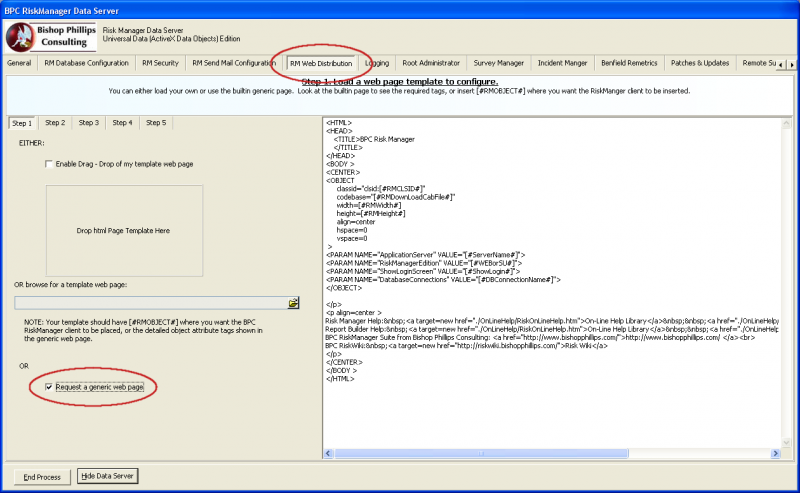The height and width of the screenshot is (493, 800).
Task: Click the classid="clsid:[#RMCLSID#]" line
Action: 381,189
